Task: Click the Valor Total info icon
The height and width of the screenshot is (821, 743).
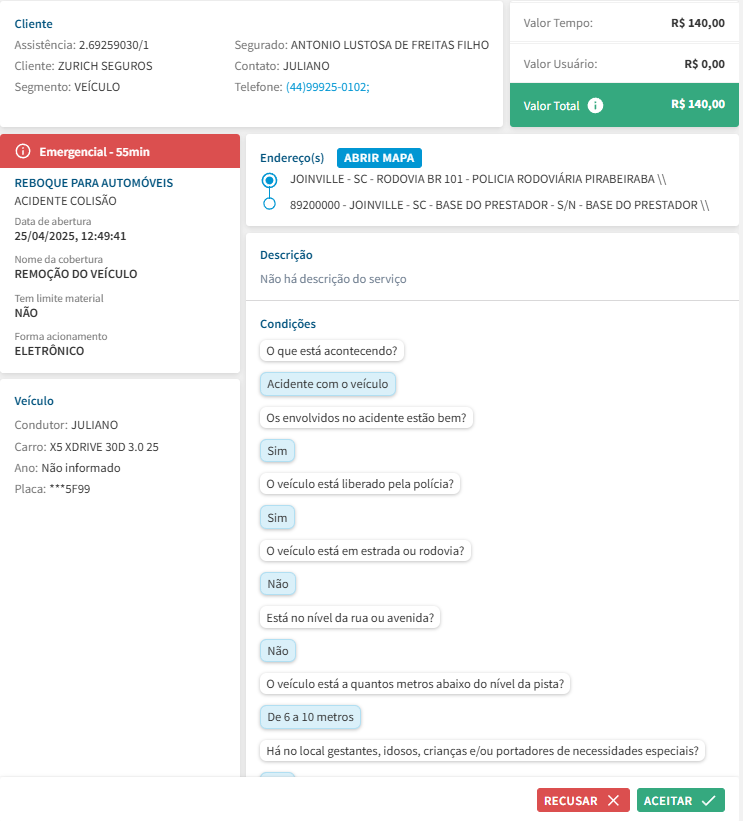Action: tap(595, 105)
